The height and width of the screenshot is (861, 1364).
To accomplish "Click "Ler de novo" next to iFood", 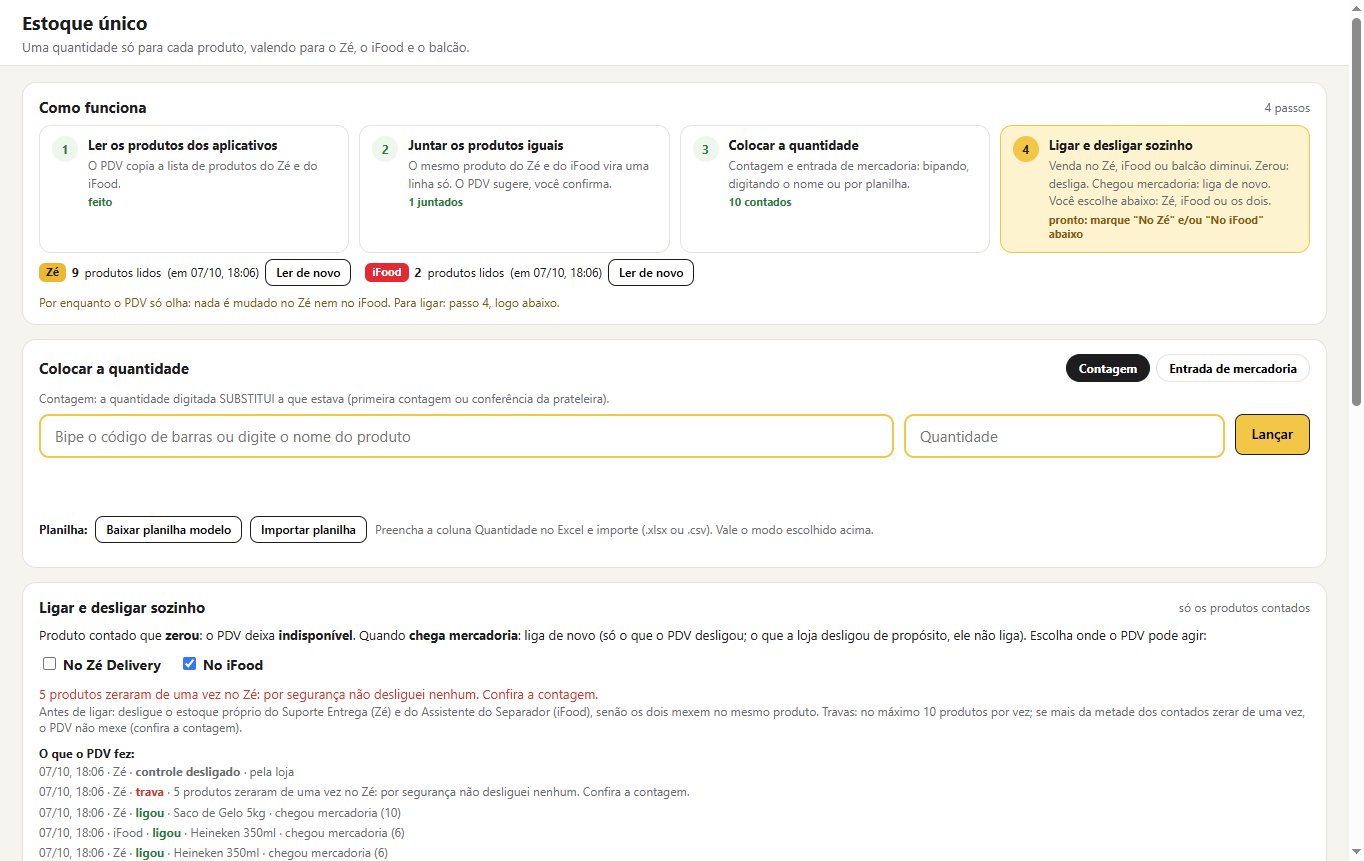I will tap(651, 272).
